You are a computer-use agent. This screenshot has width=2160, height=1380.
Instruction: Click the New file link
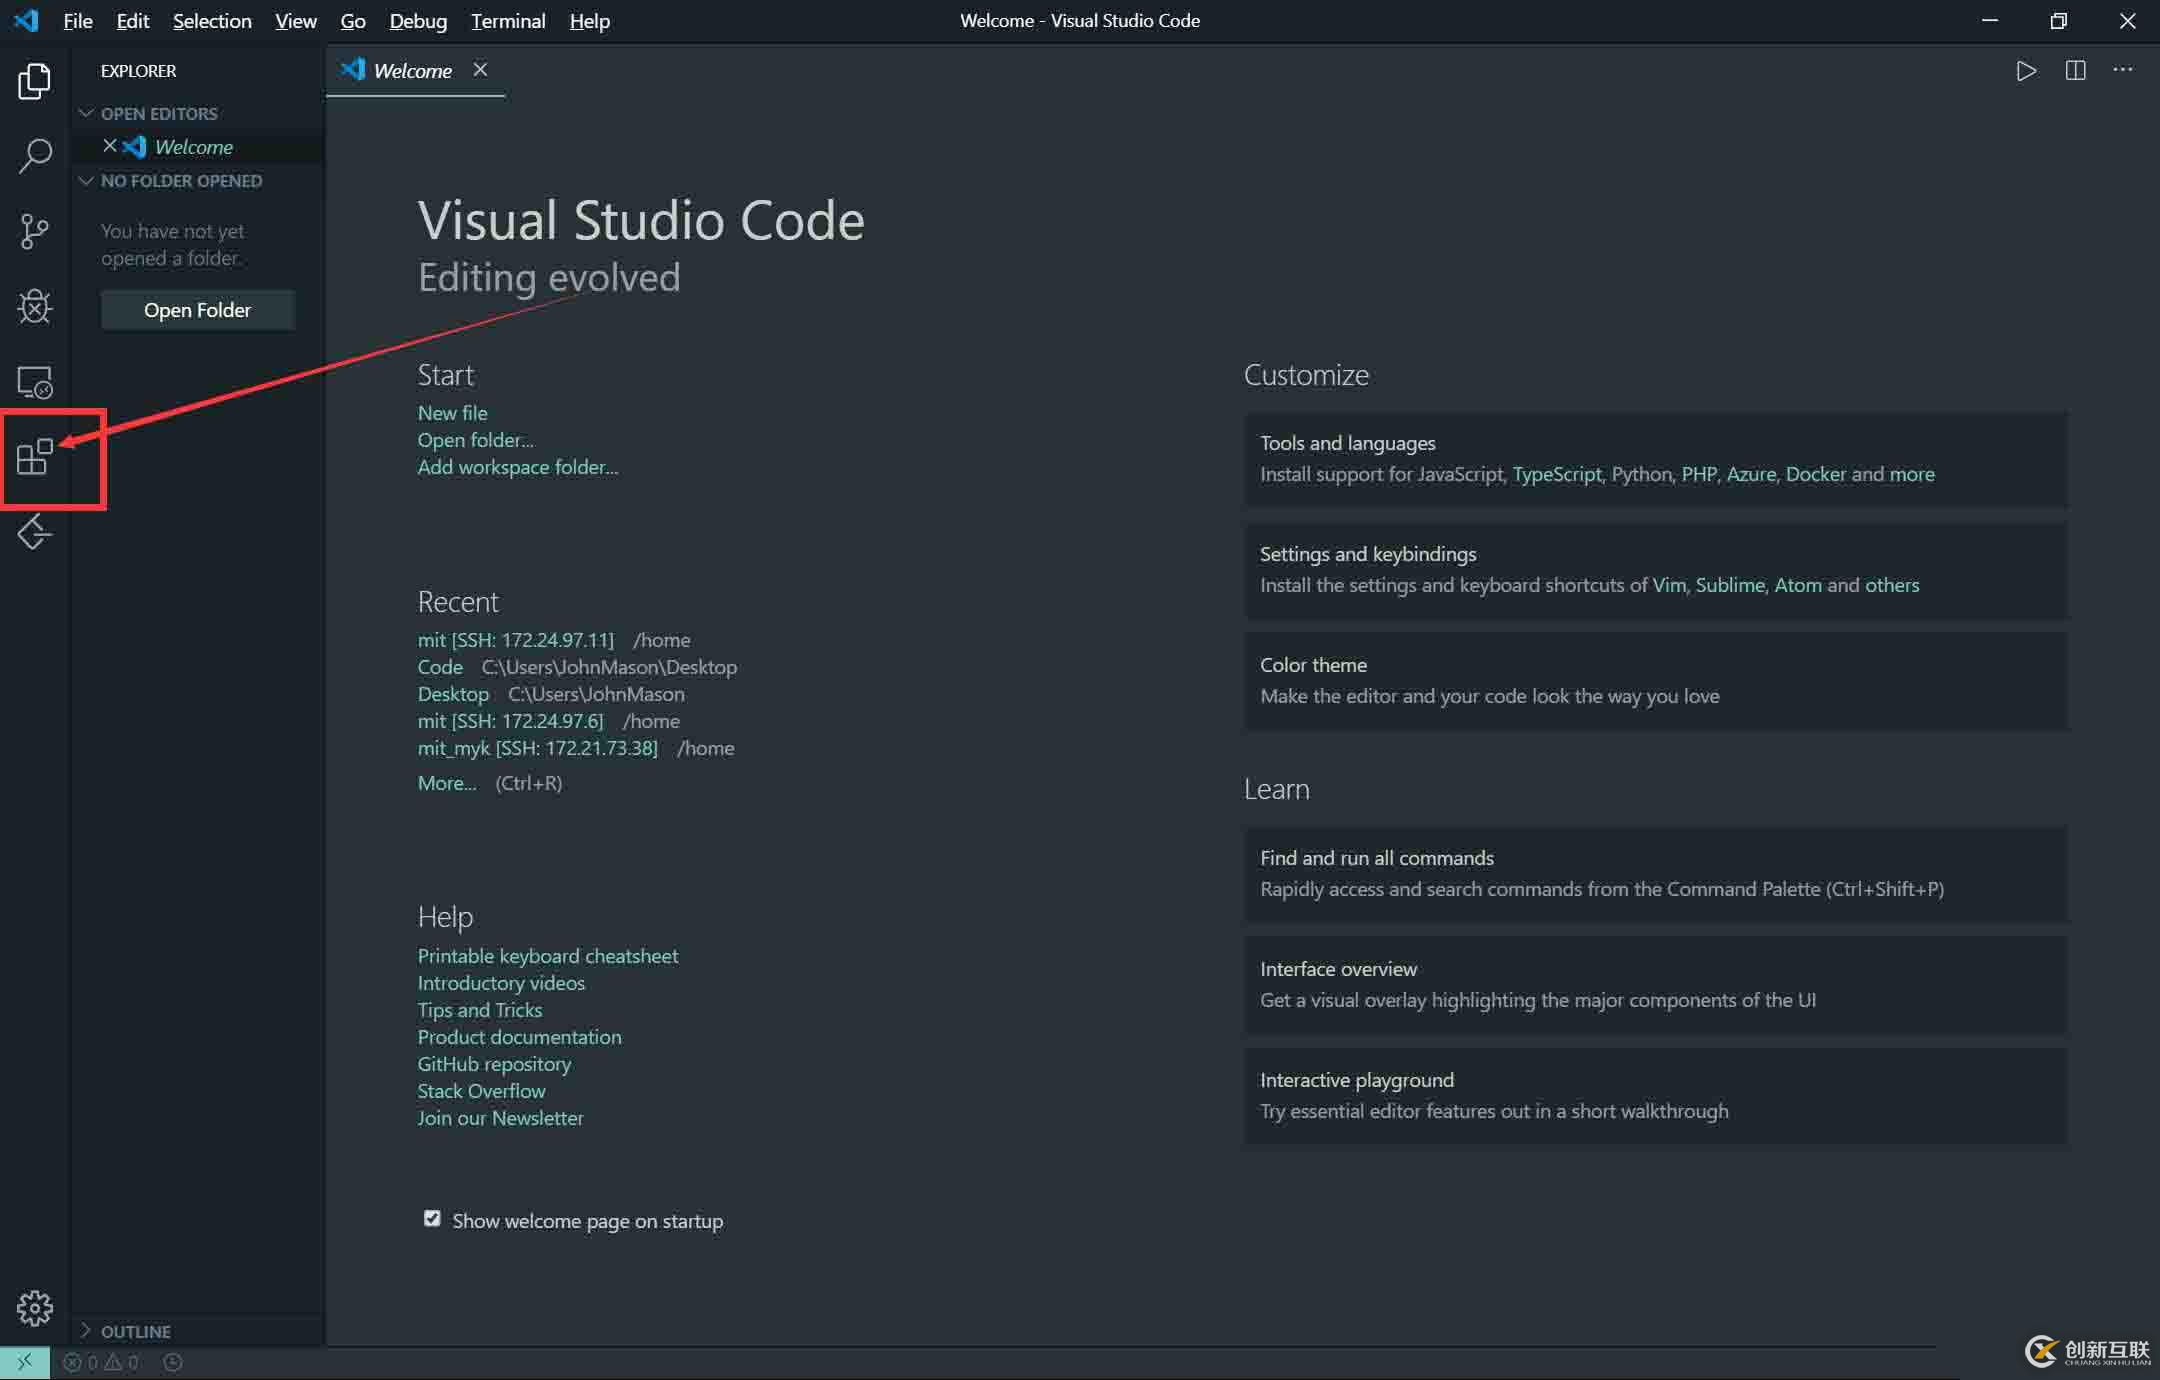[452, 413]
